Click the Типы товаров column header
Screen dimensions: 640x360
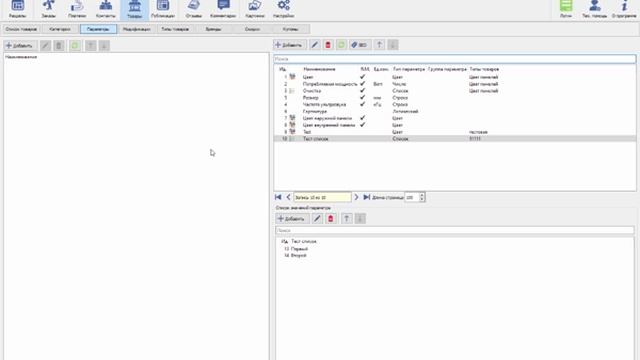pyautogui.click(x=484, y=69)
